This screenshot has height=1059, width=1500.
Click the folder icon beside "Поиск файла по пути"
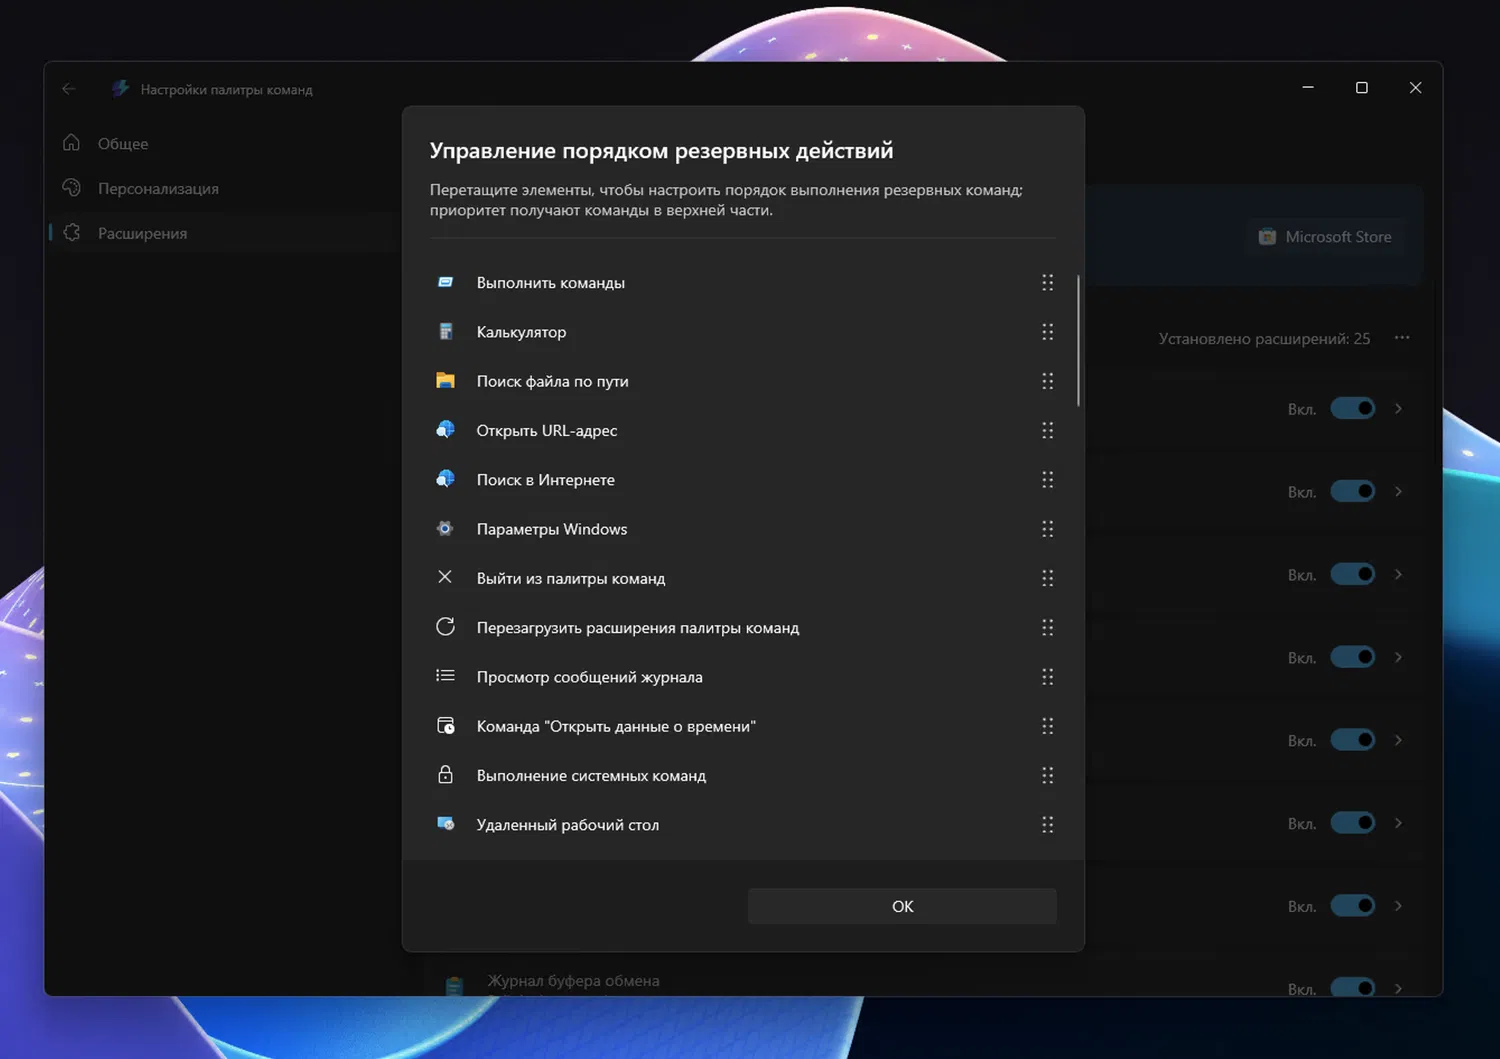(445, 381)
